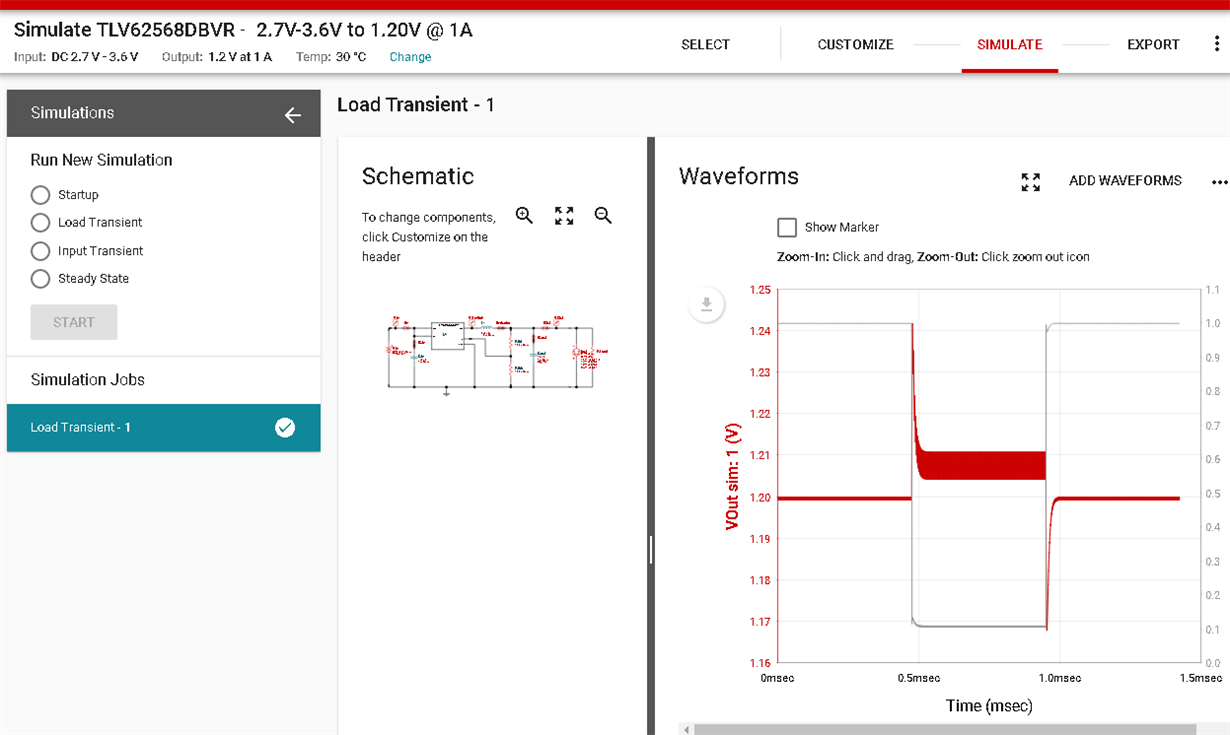Viewport: 1230px width, 735px height.
Task: Click ADD WAVEFORMS button
Action: pyautogui.click(x=1125, y=181)
